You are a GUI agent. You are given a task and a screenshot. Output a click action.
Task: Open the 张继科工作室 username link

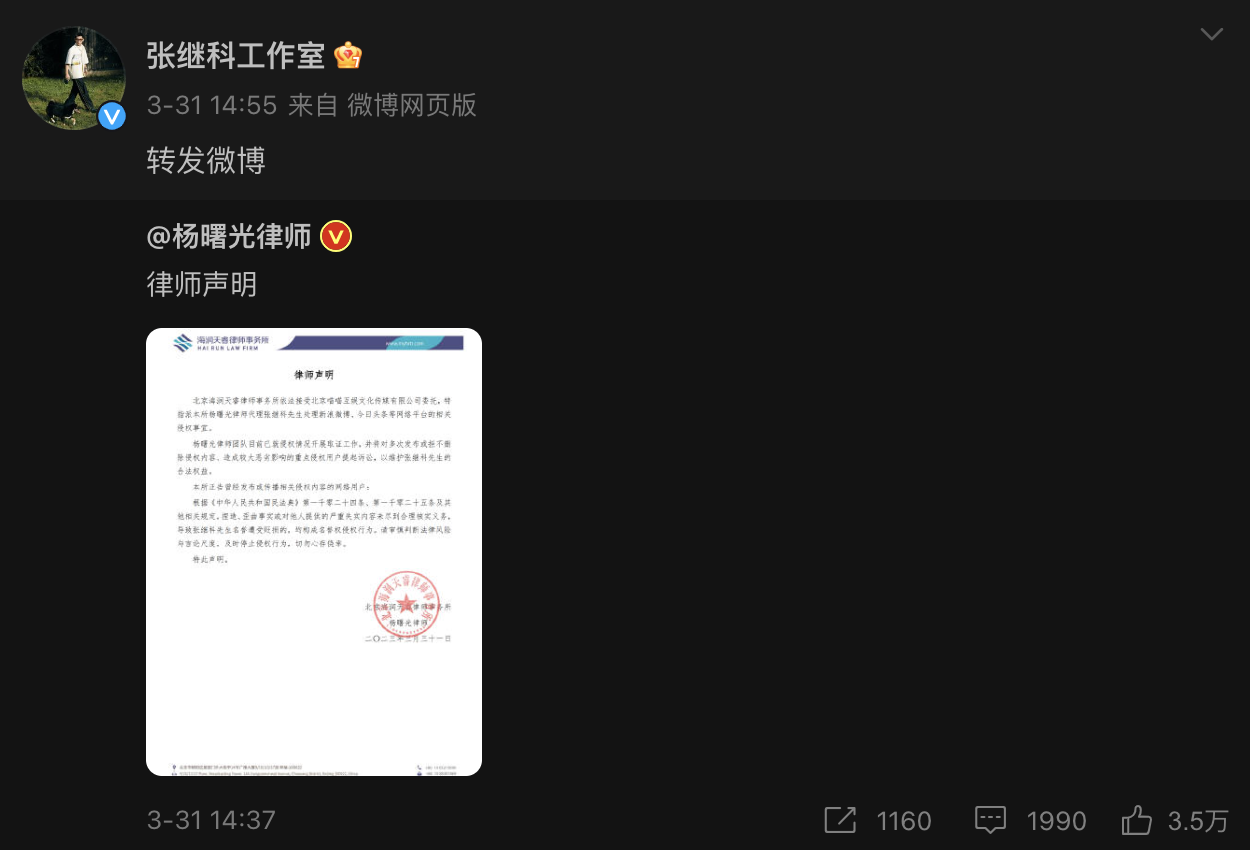click(x=236, y=56)
